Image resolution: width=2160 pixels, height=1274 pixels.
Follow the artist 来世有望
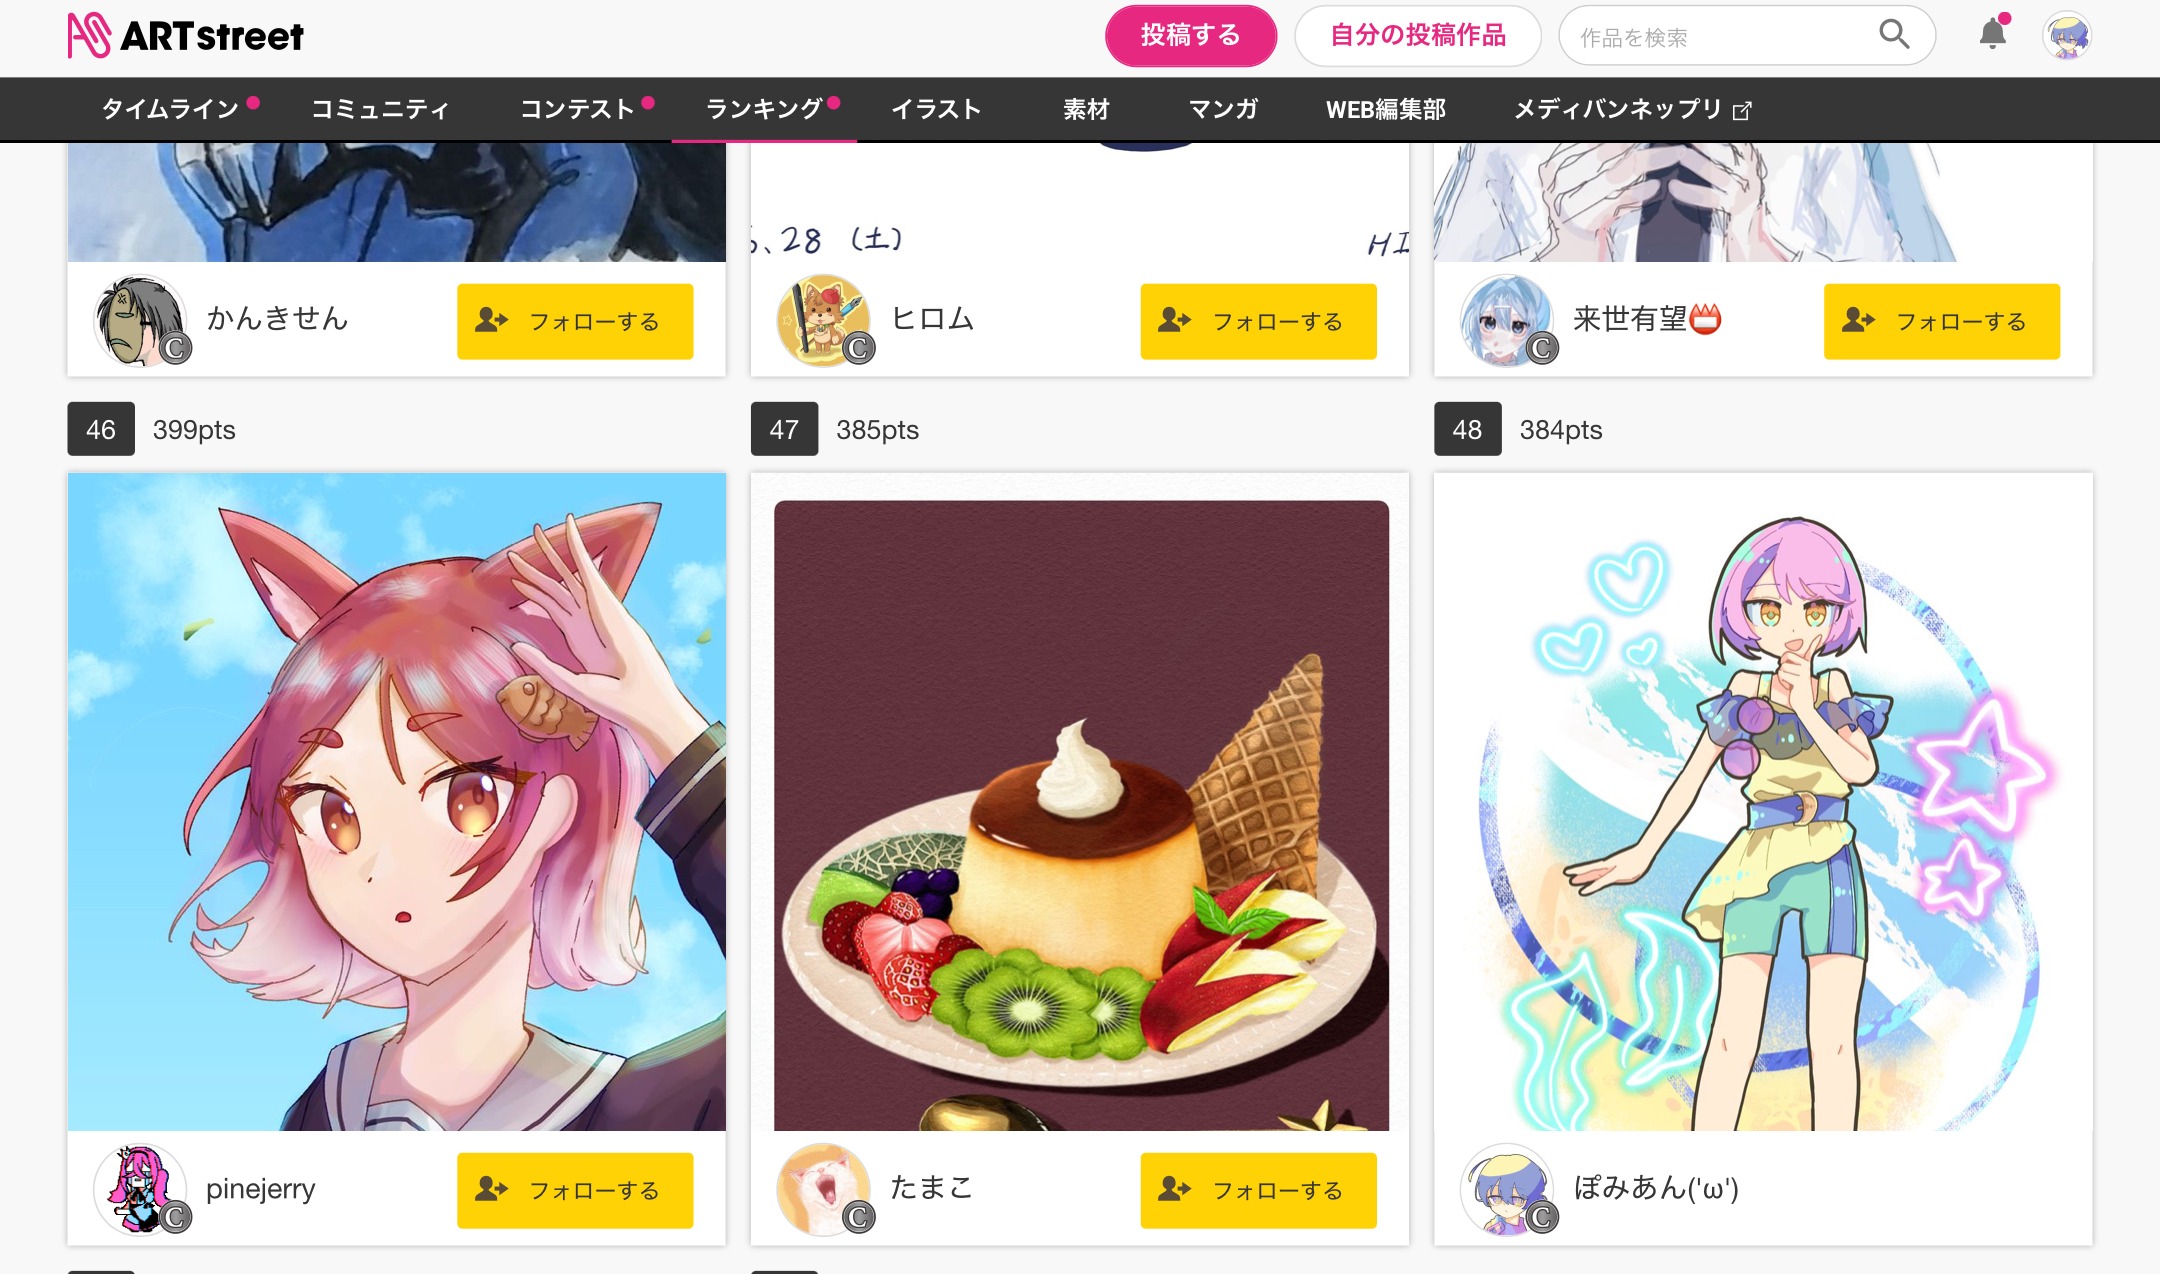1941,321
